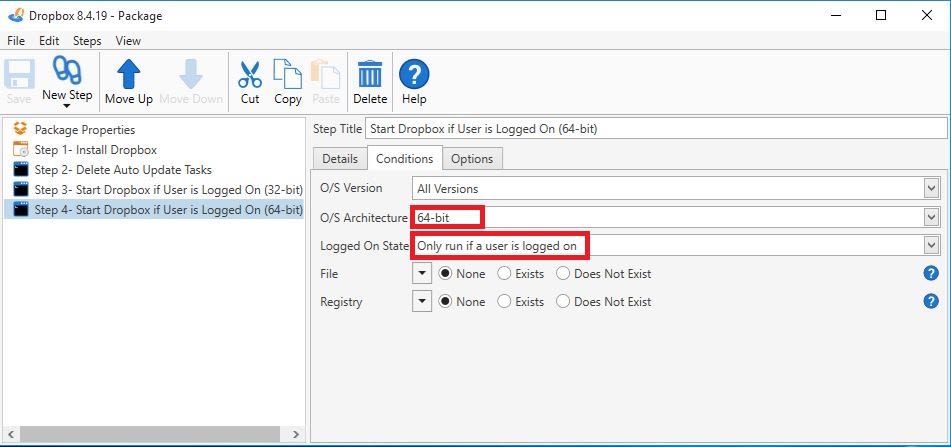Image resolution: width=951 pixels, height=447 pixels.
Task: Click the Package Properties icon
Action: [x=21, y=129]
